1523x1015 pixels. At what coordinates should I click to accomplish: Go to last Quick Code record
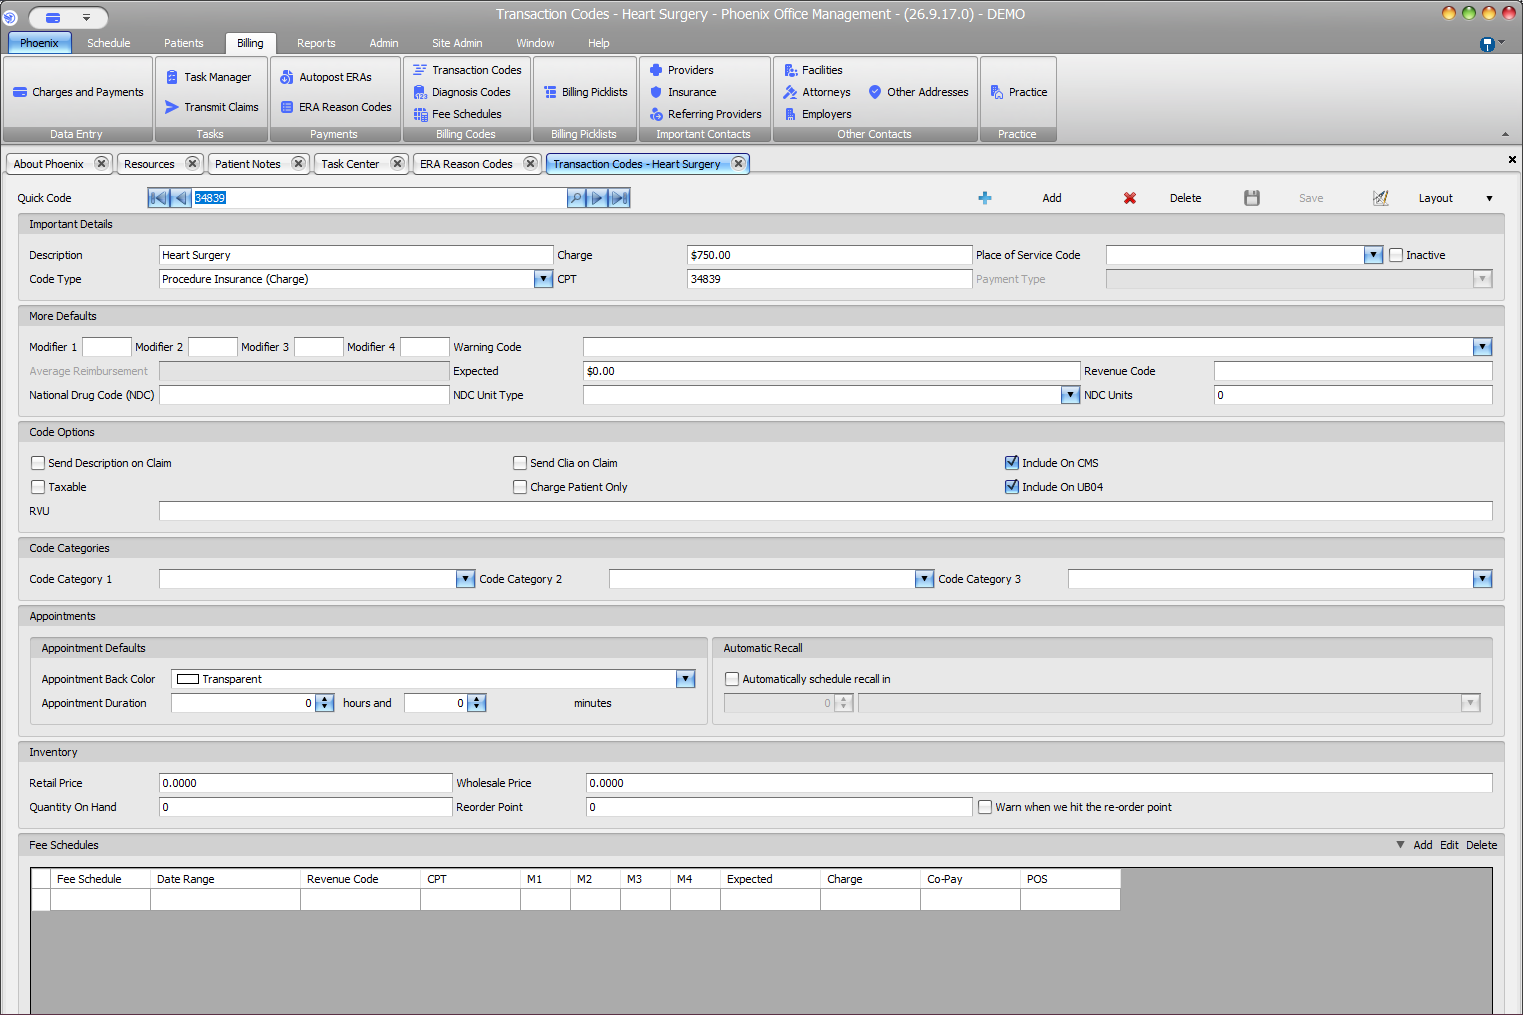620,198
